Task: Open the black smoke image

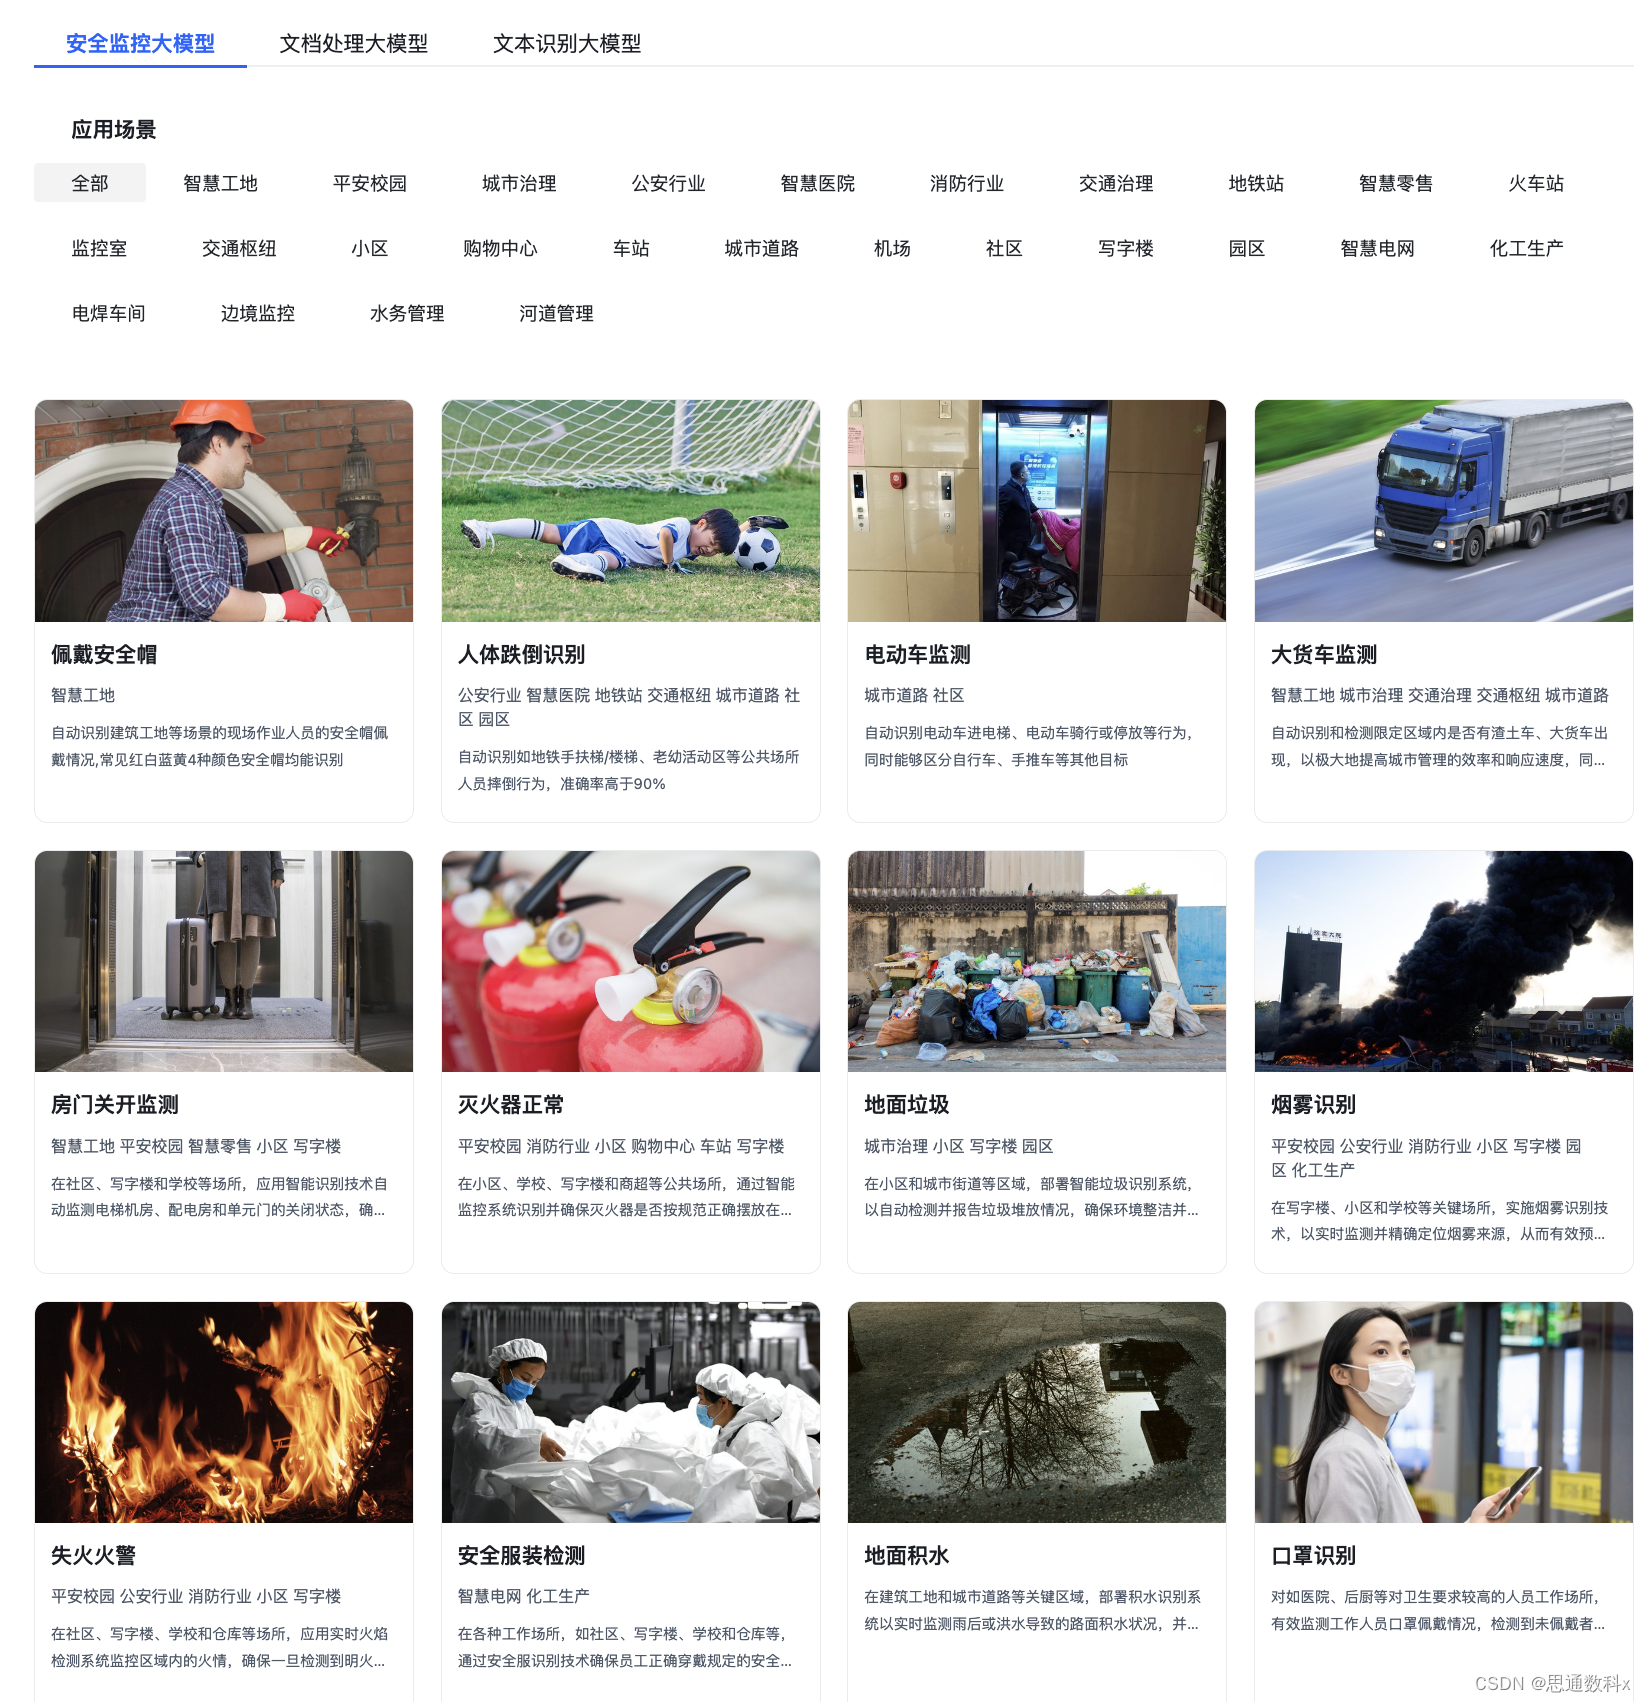Action: click(x=1444, y=962)
